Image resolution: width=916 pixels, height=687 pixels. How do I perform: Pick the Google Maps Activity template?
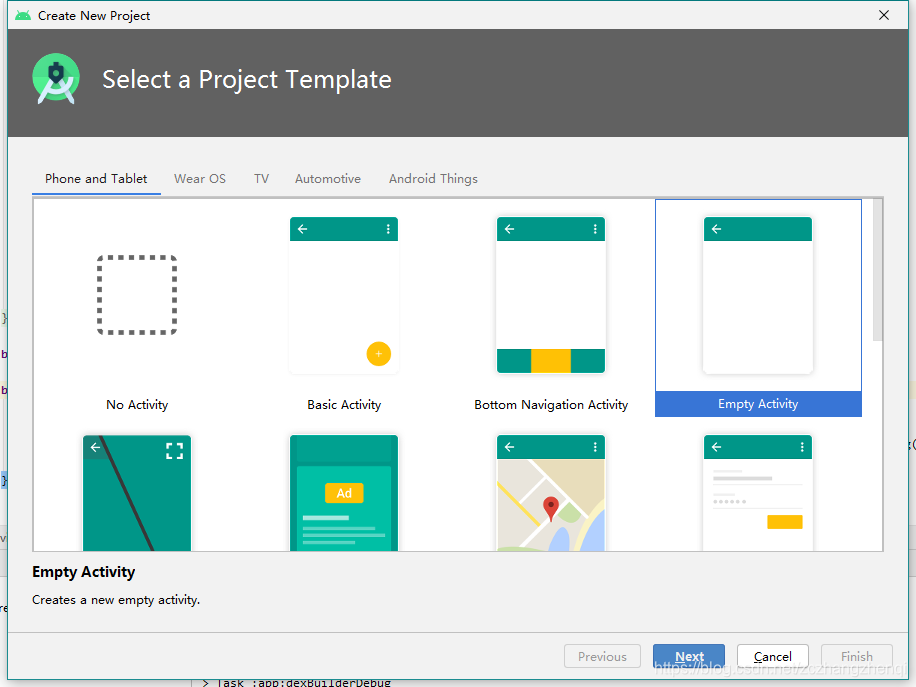(551, 493)
